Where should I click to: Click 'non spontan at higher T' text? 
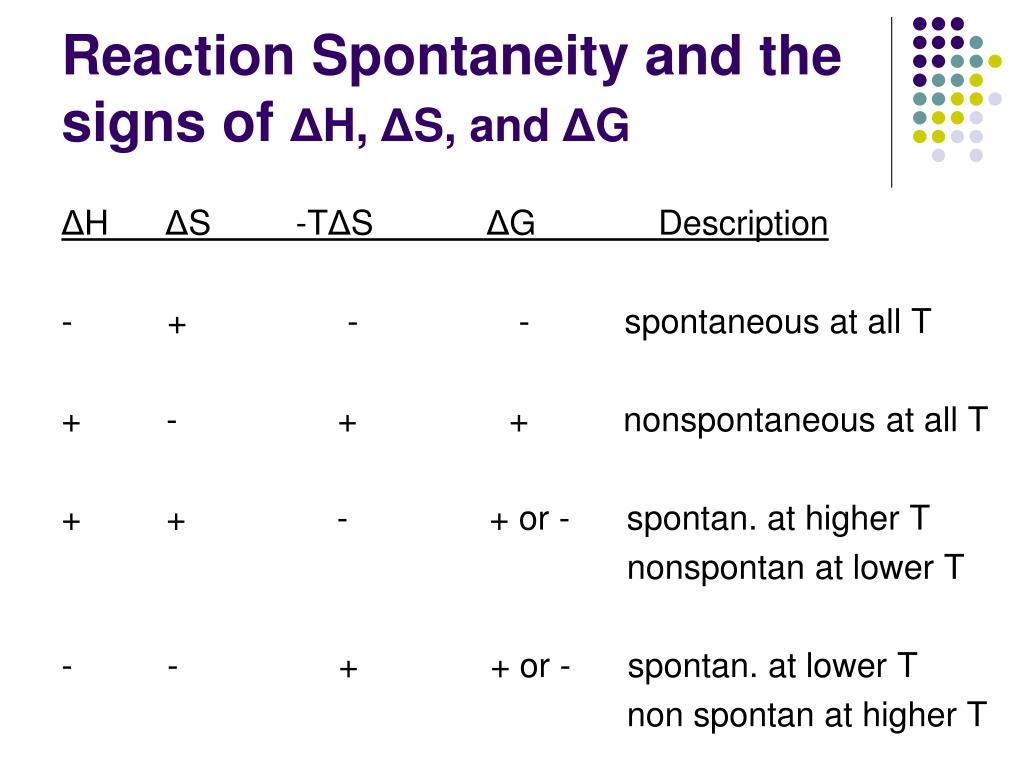(807, 714)
